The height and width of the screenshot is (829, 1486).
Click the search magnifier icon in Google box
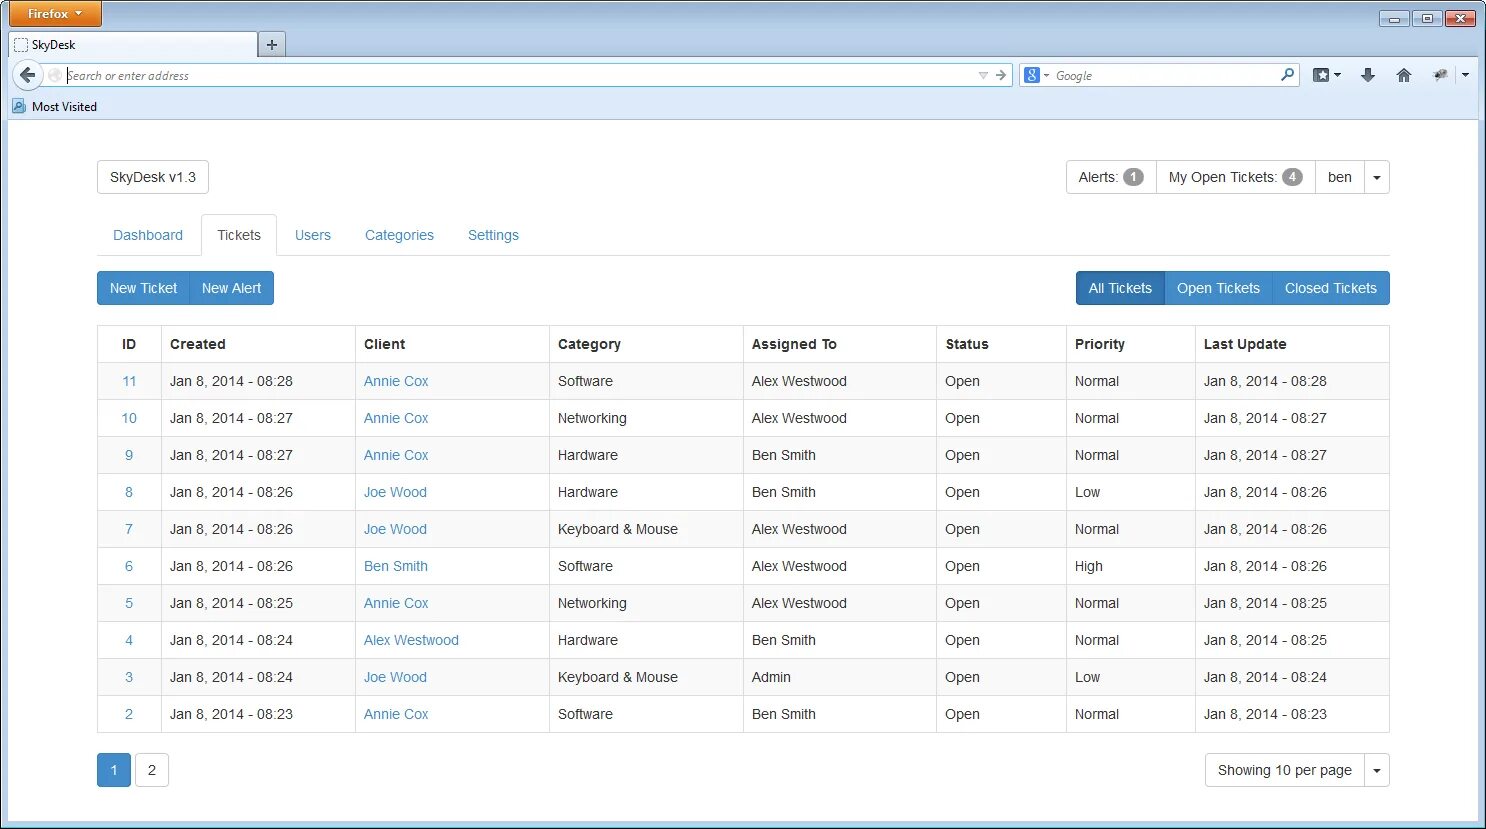1287,74
